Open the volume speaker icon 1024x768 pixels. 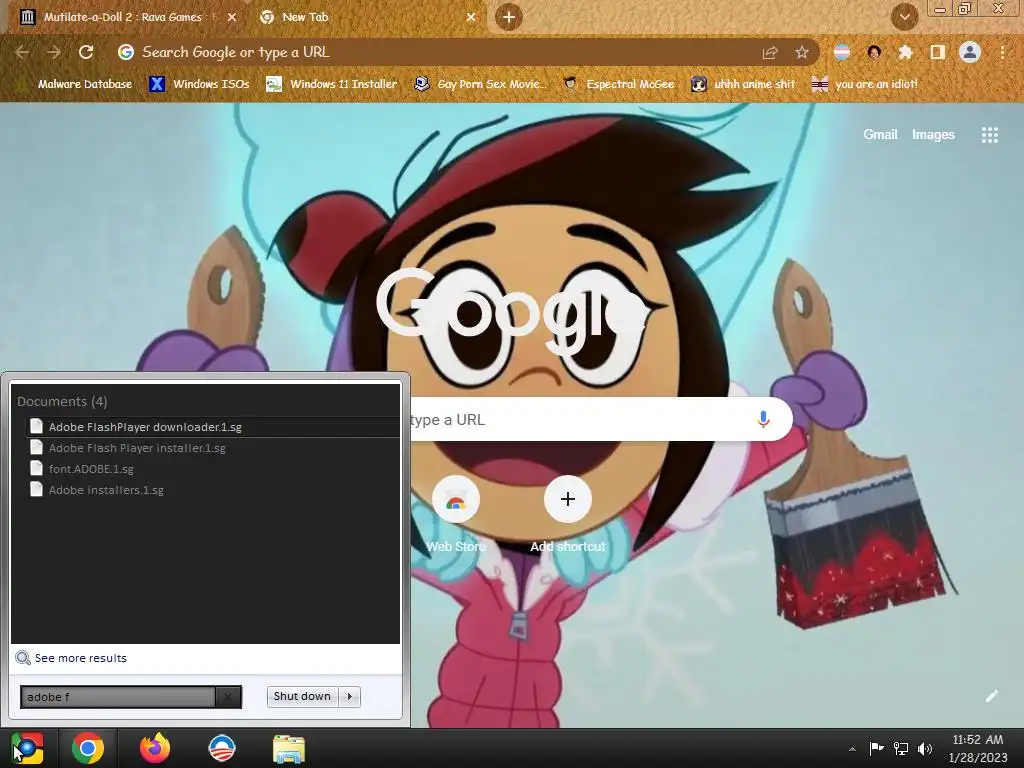925,748
